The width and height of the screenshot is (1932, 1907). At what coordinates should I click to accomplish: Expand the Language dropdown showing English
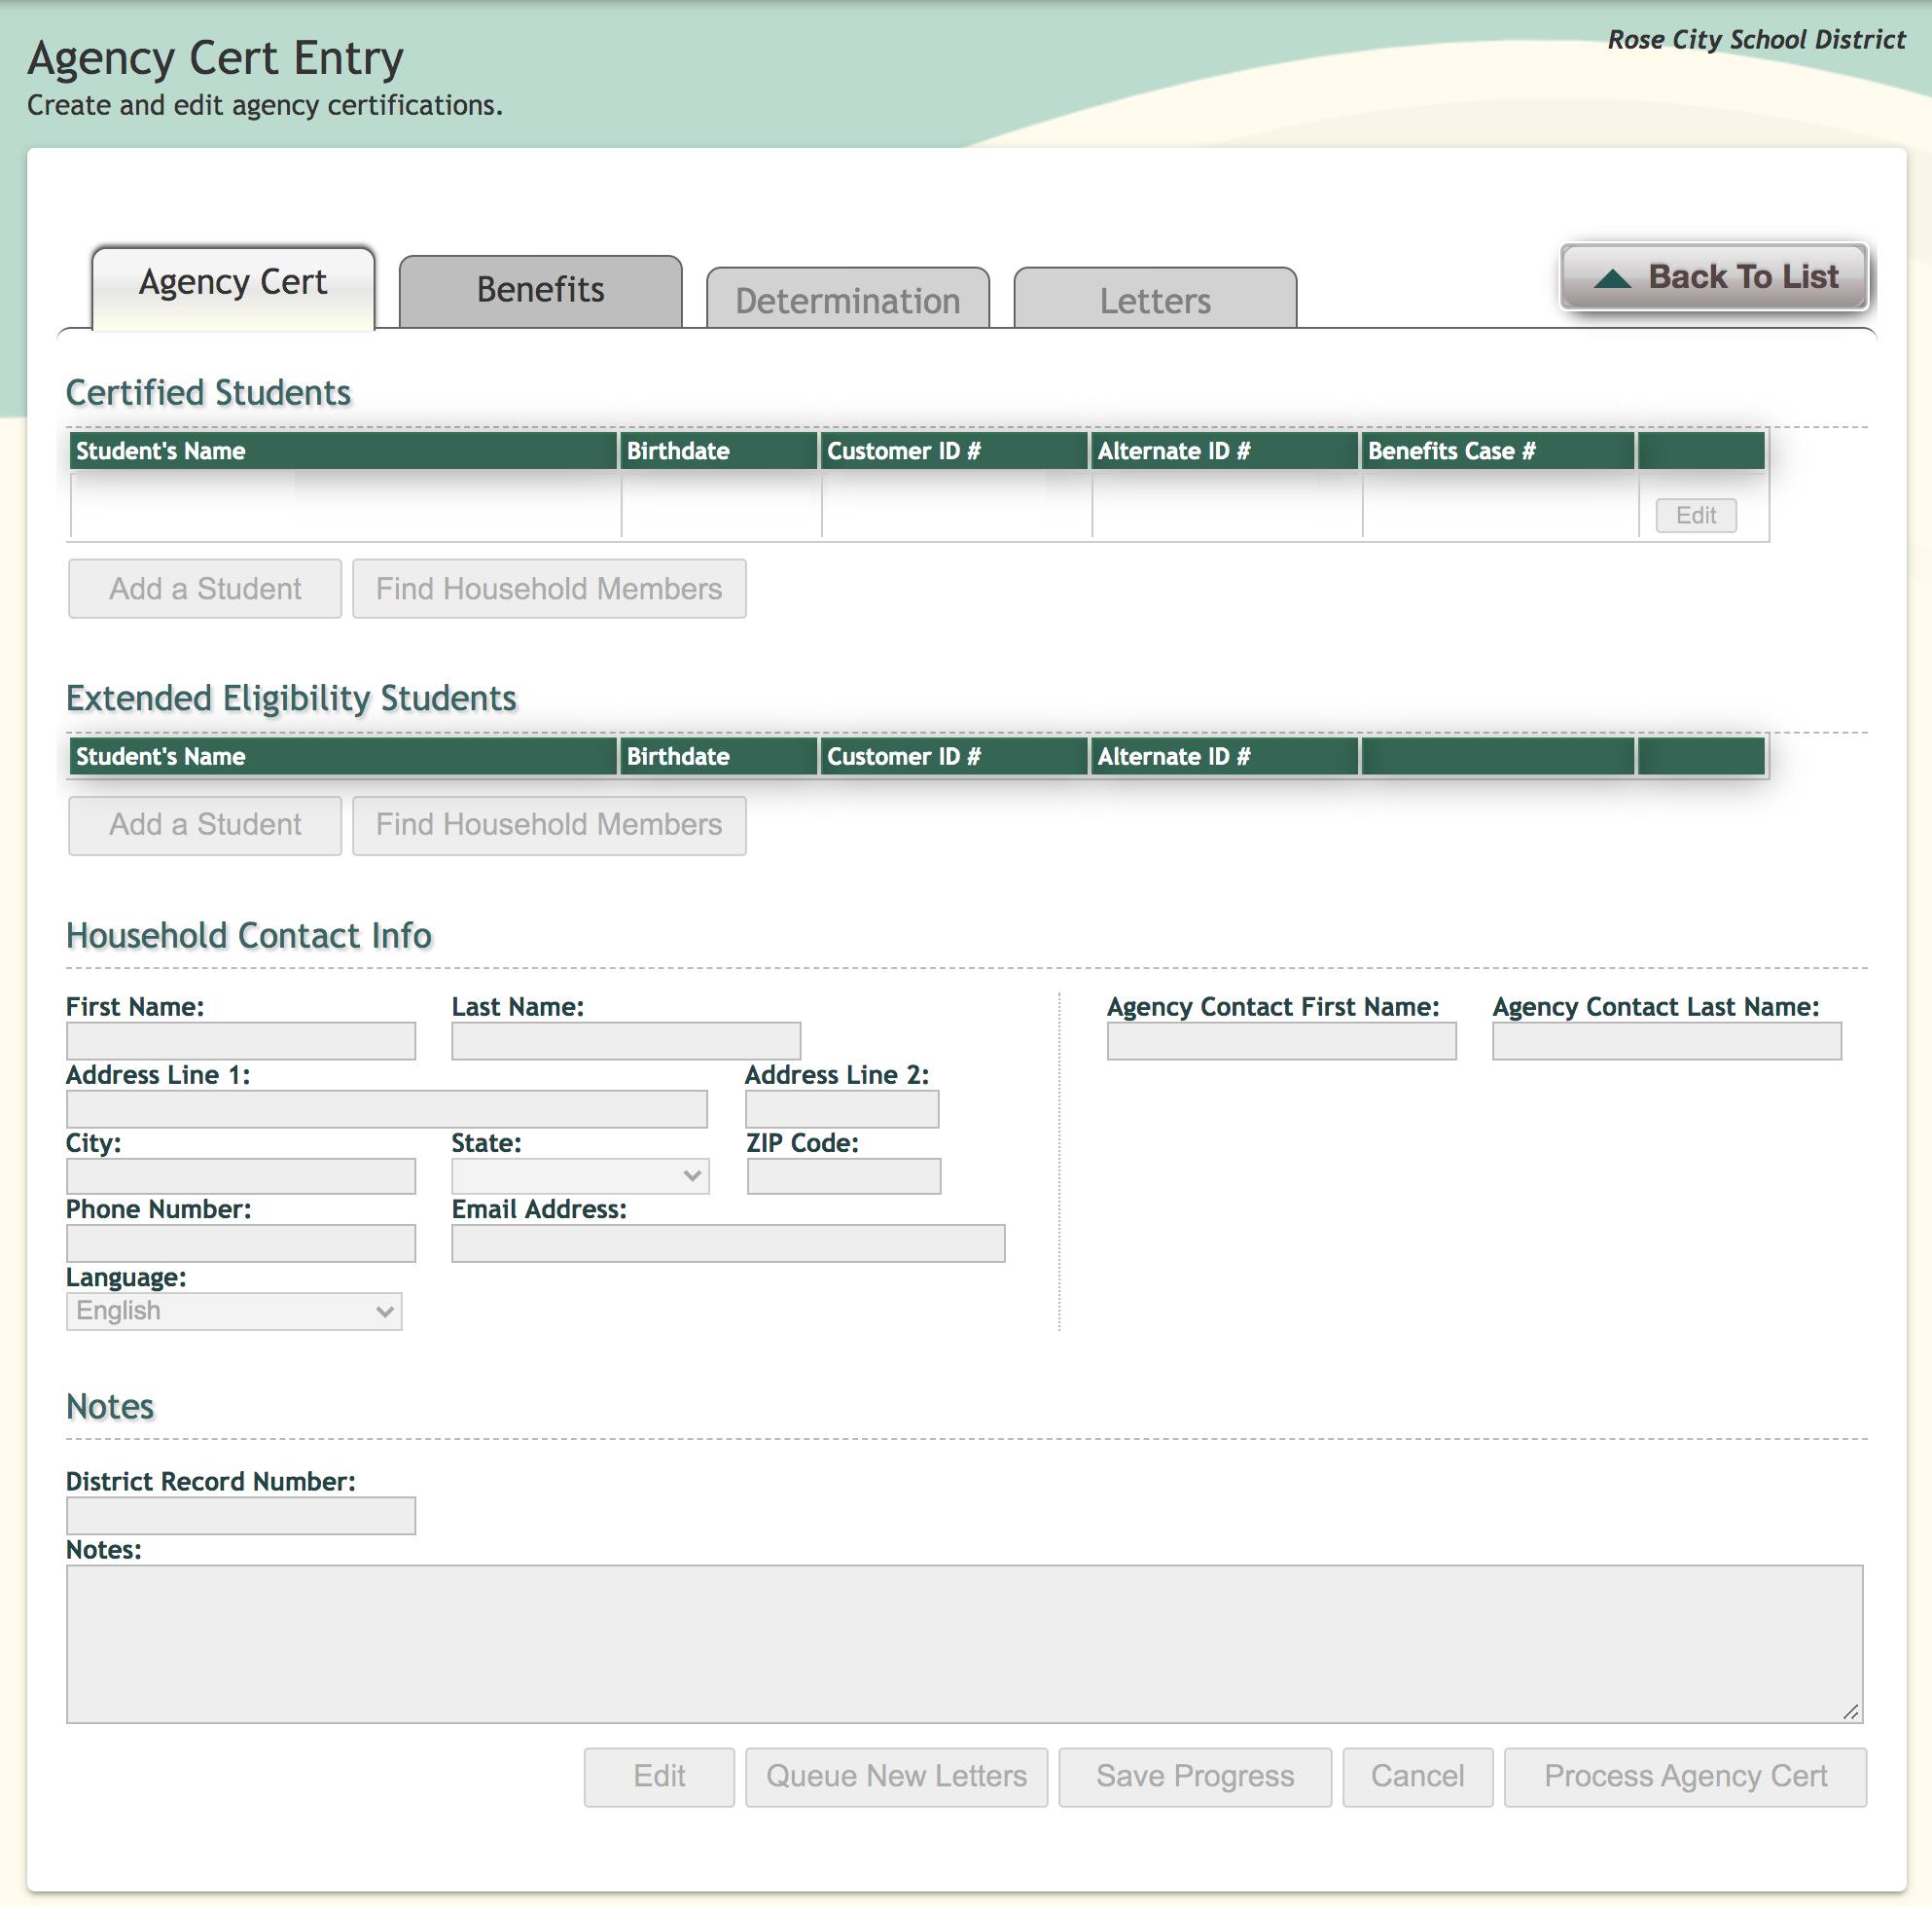(x=234, y=1311)
